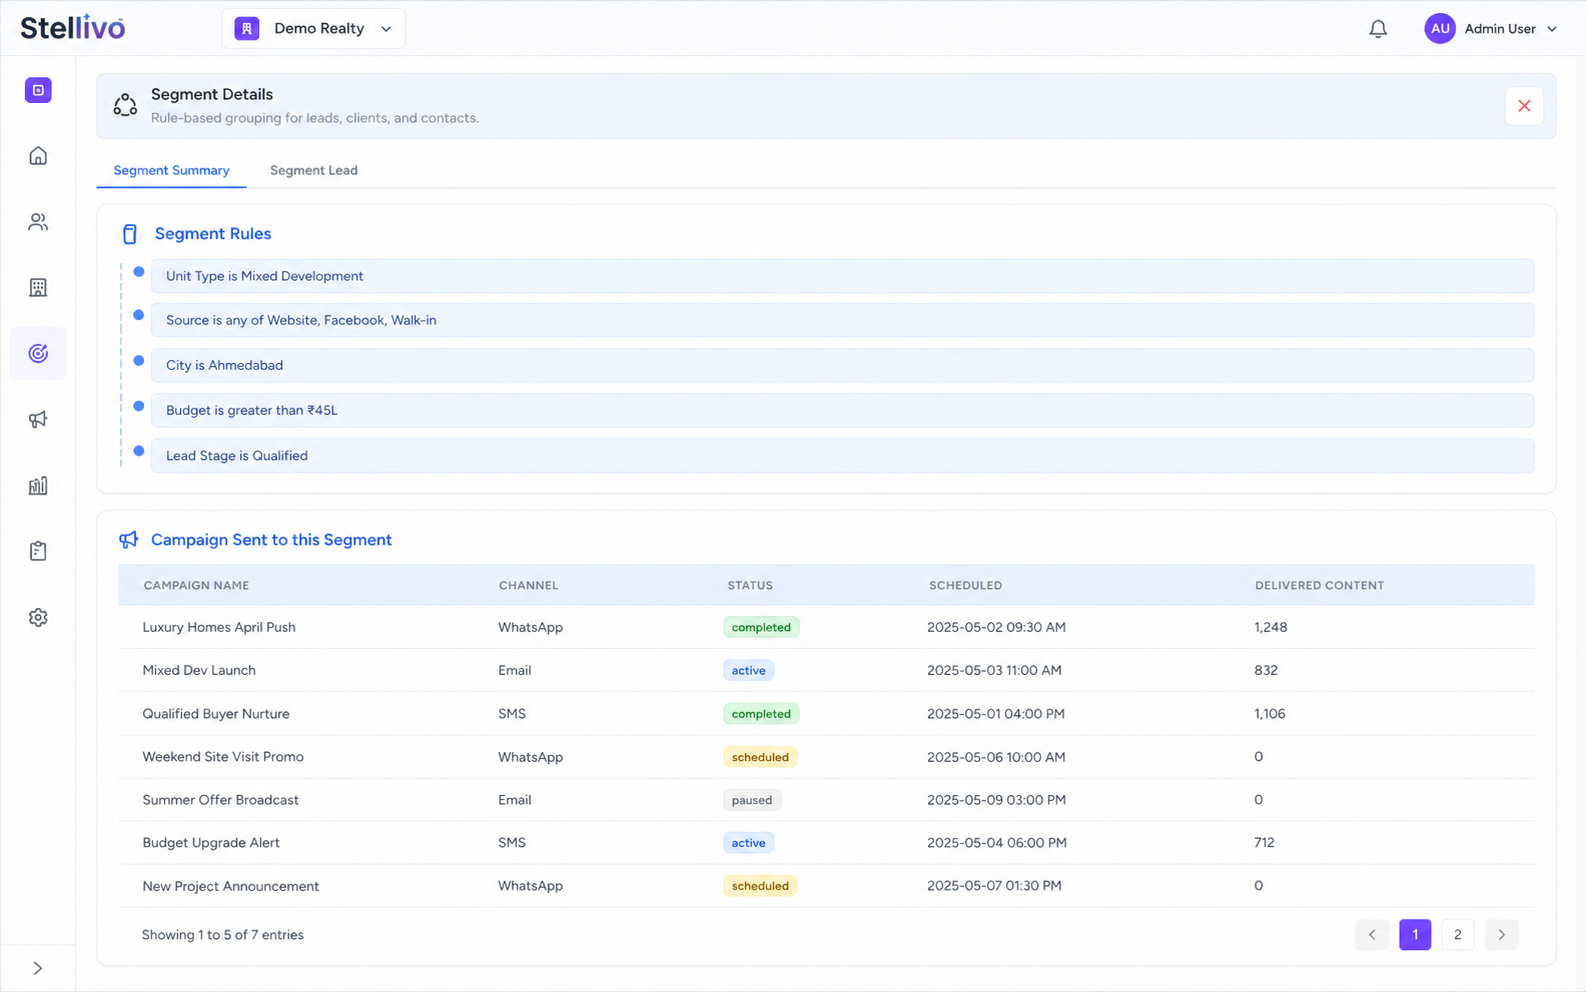Expand the Admin User menu chevron
This screenshot has width=1586, height=992.
(1552, 29)
